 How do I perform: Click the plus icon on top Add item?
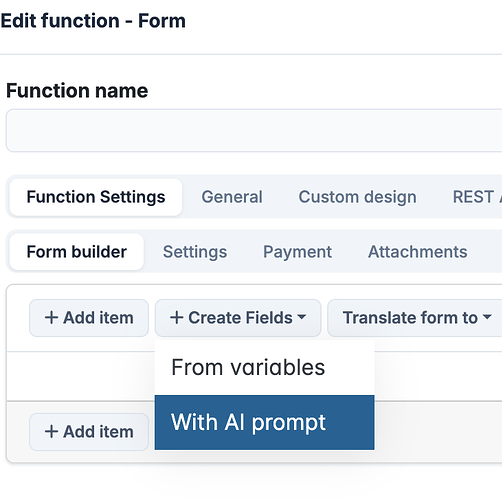(x=51, y=318)
